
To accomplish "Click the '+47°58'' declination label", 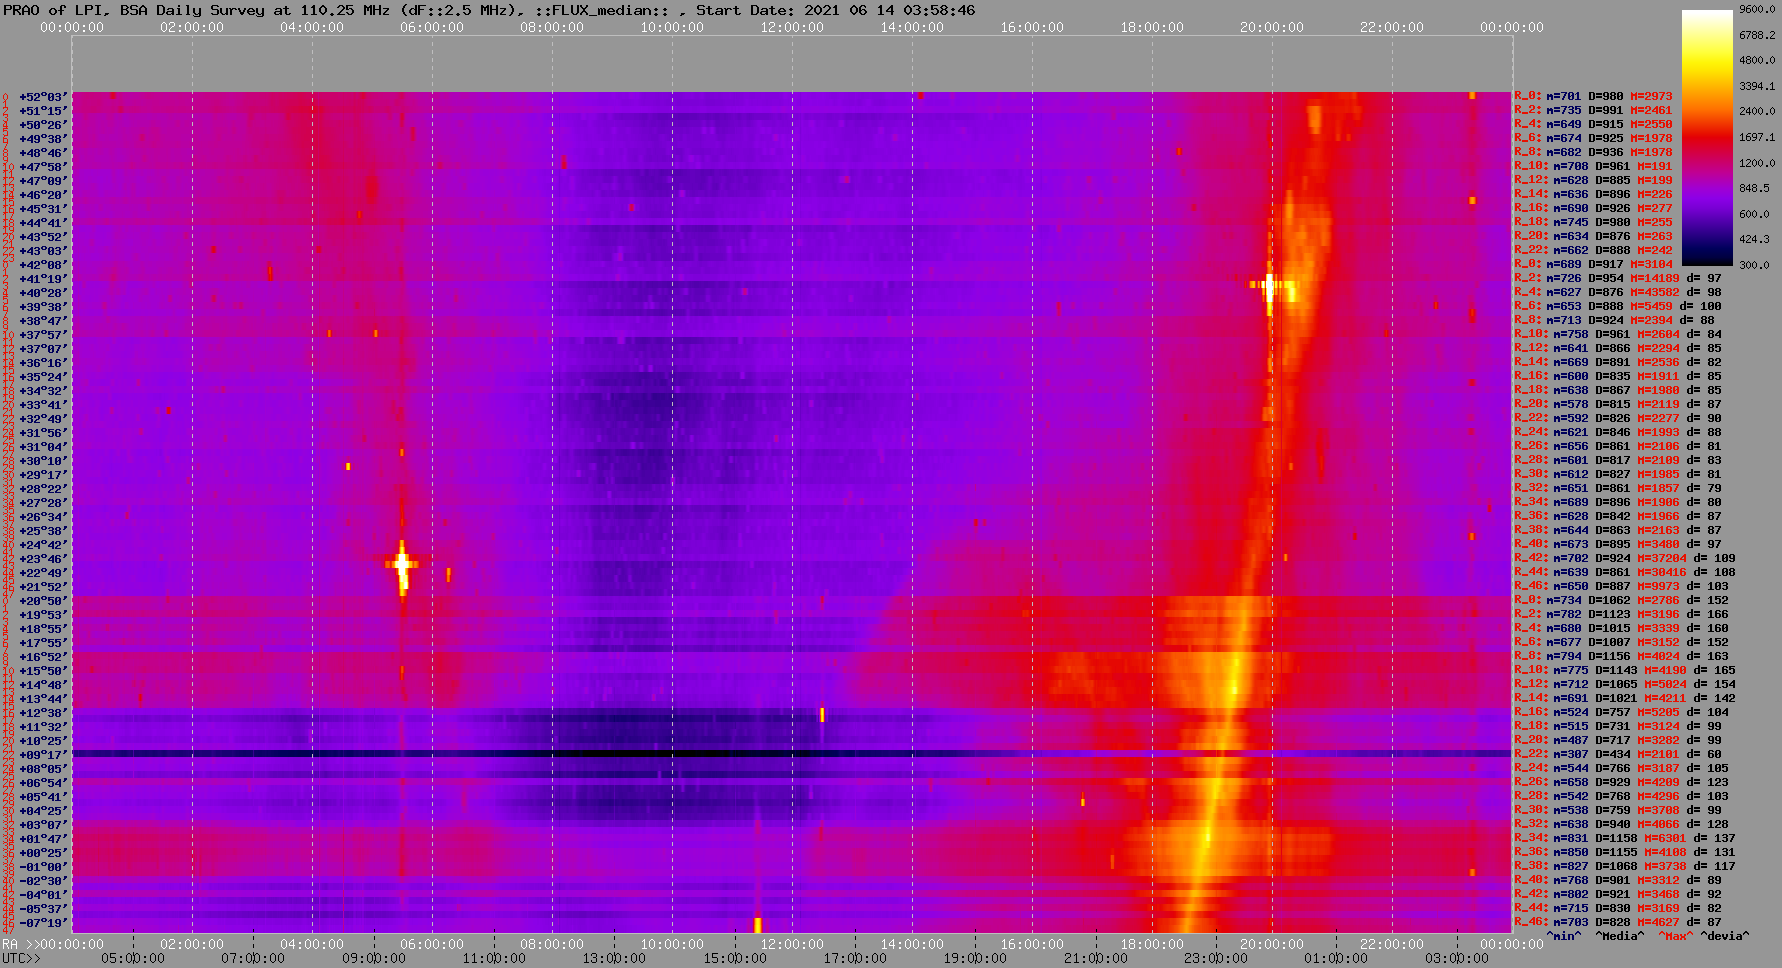I will pos(43,167).
